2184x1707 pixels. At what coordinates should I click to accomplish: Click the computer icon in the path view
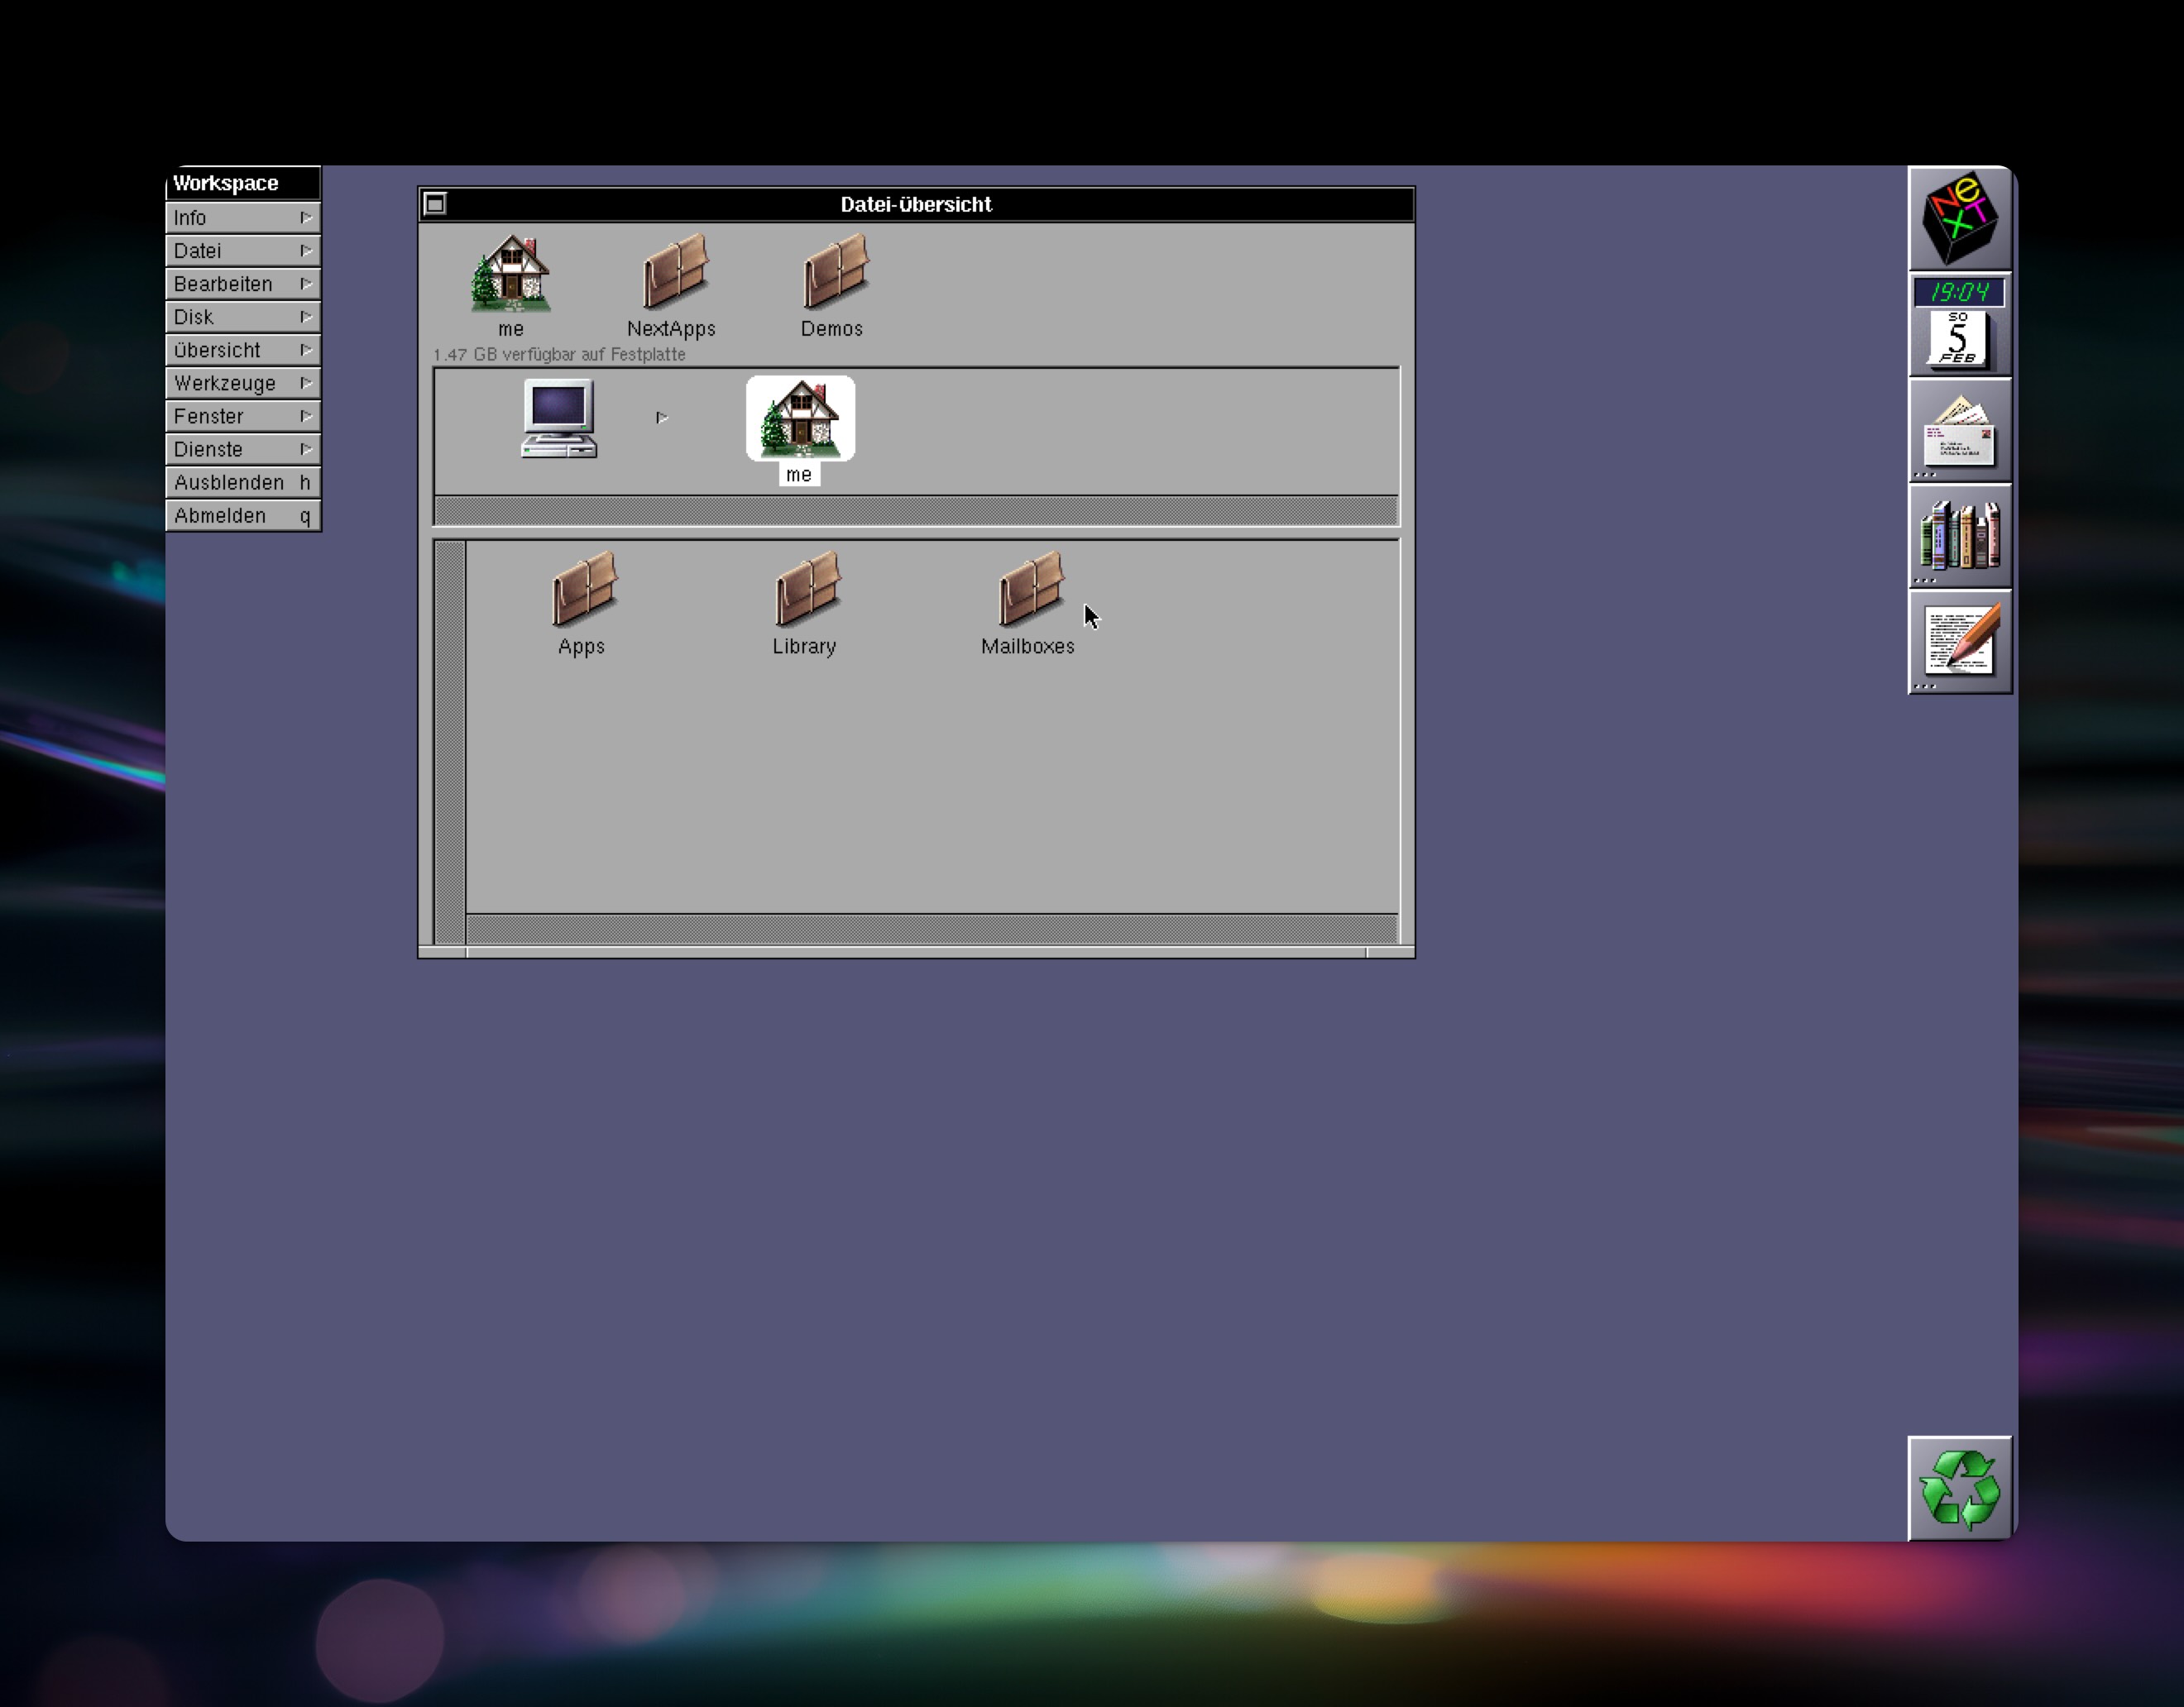pyautogui.click(x=560, y=418)
